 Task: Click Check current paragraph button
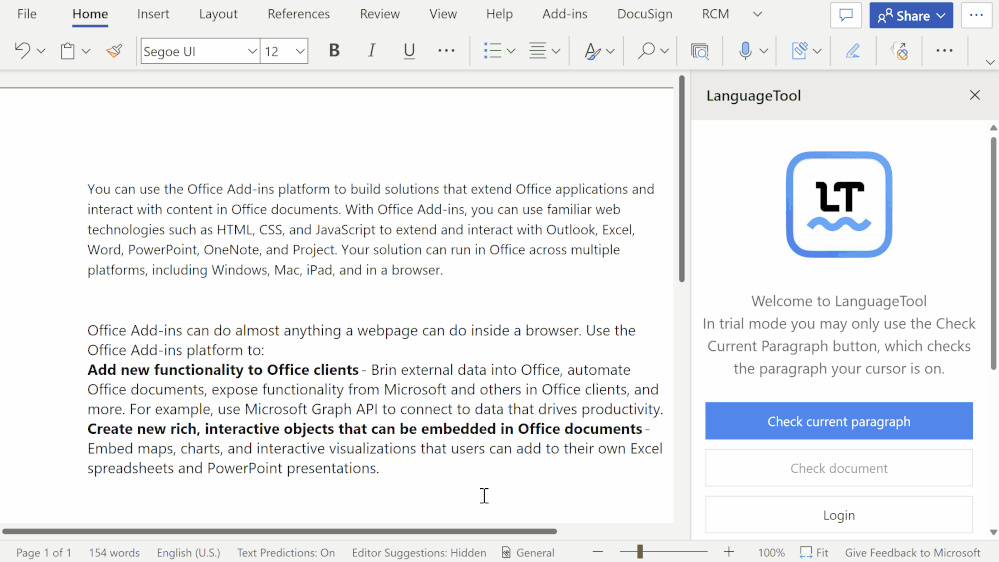[839, 421]
